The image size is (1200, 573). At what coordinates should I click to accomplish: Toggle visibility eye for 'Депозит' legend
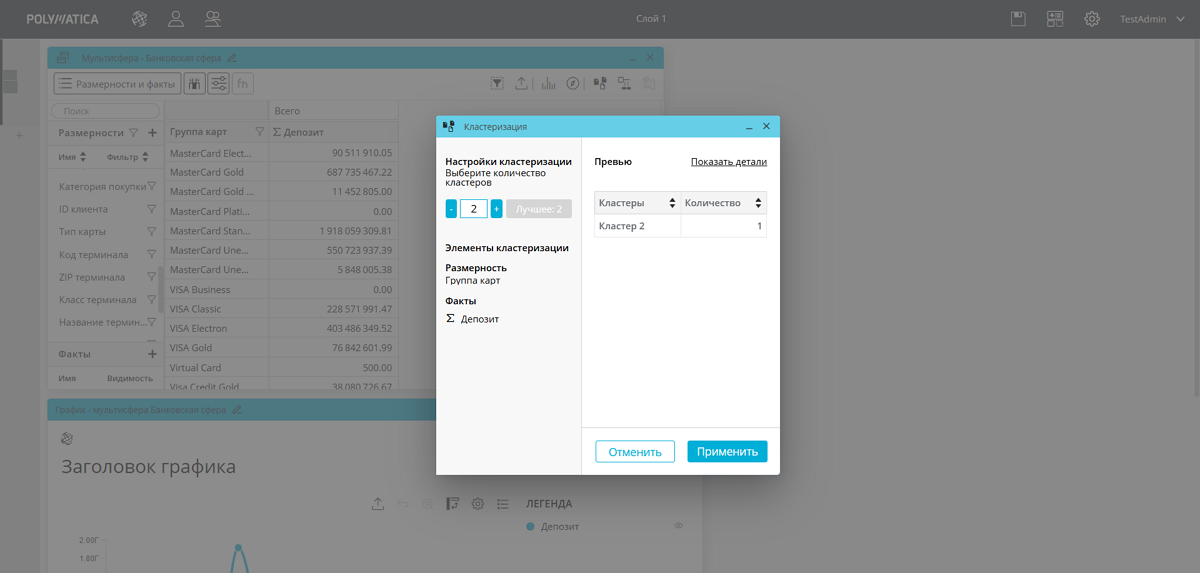click(678, 526)
